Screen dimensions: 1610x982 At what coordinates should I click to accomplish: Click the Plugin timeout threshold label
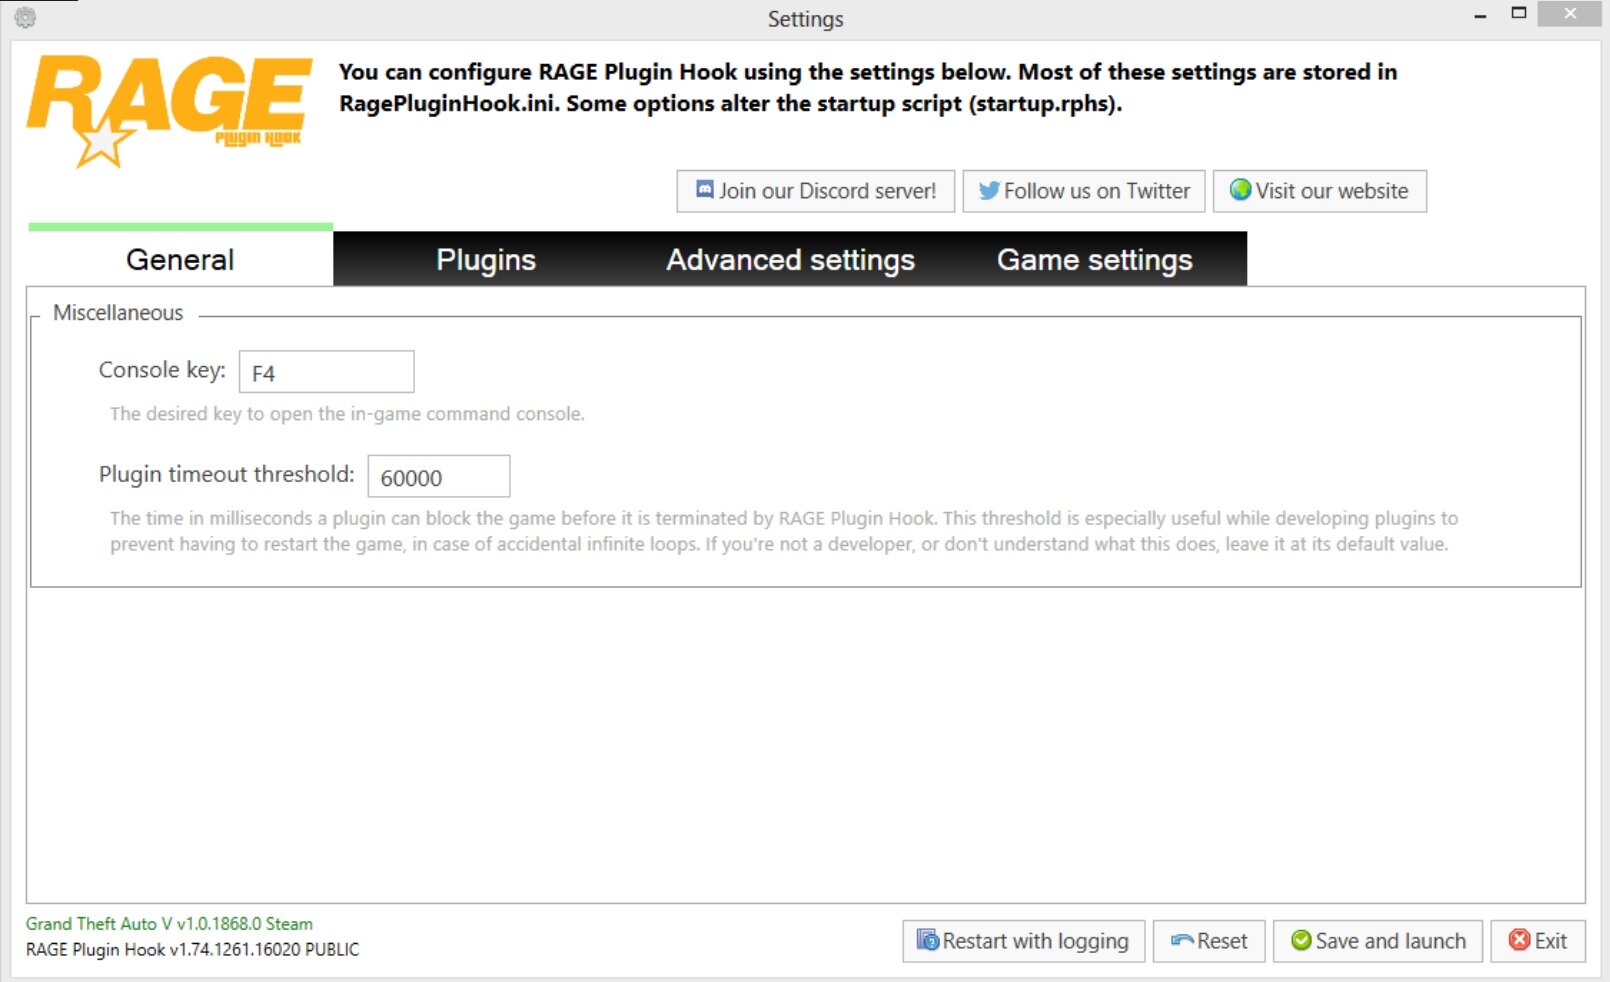pos(226,474)
